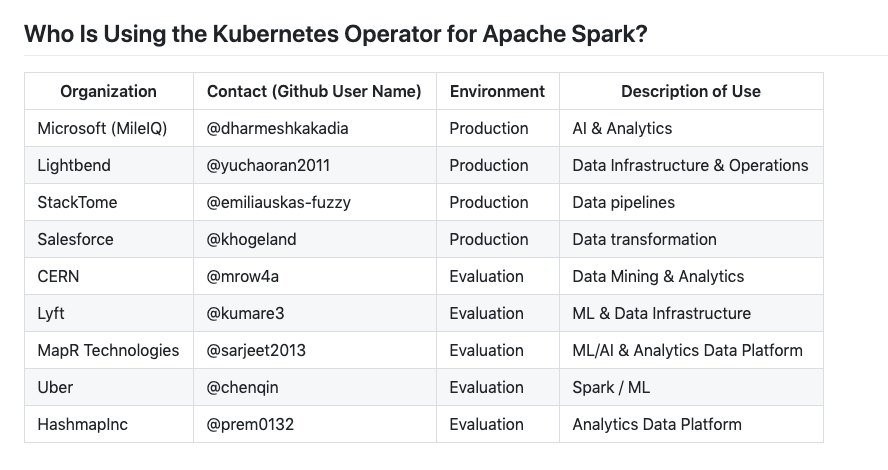Click the '@yuchaoran2011' contact
The height and width of the screenshot is (470, 888).
coord(268,165)
